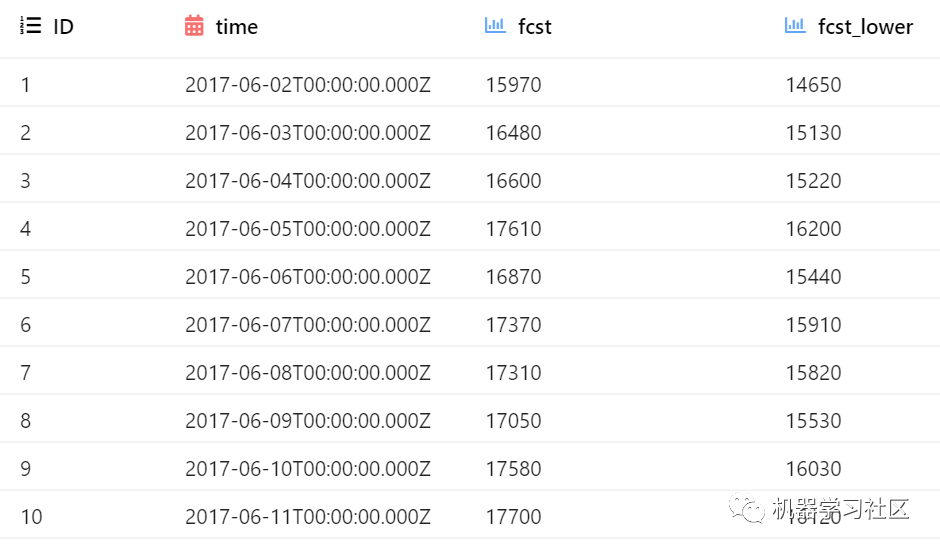Select the fcst column header label

[535, 27]
